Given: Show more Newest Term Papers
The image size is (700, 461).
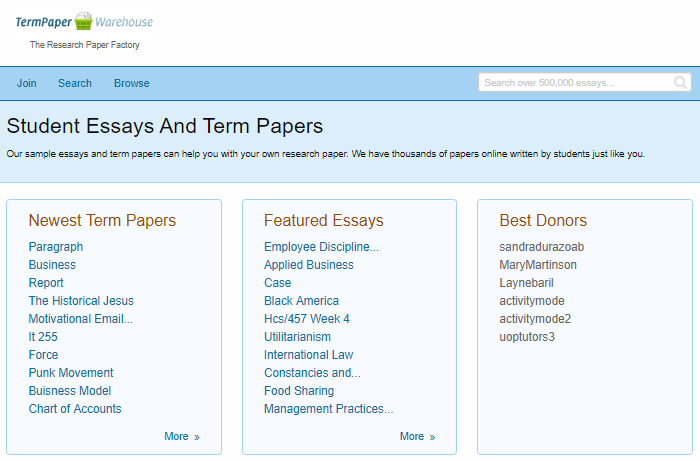Looking at the screenshot, I should tap(182, 436).
